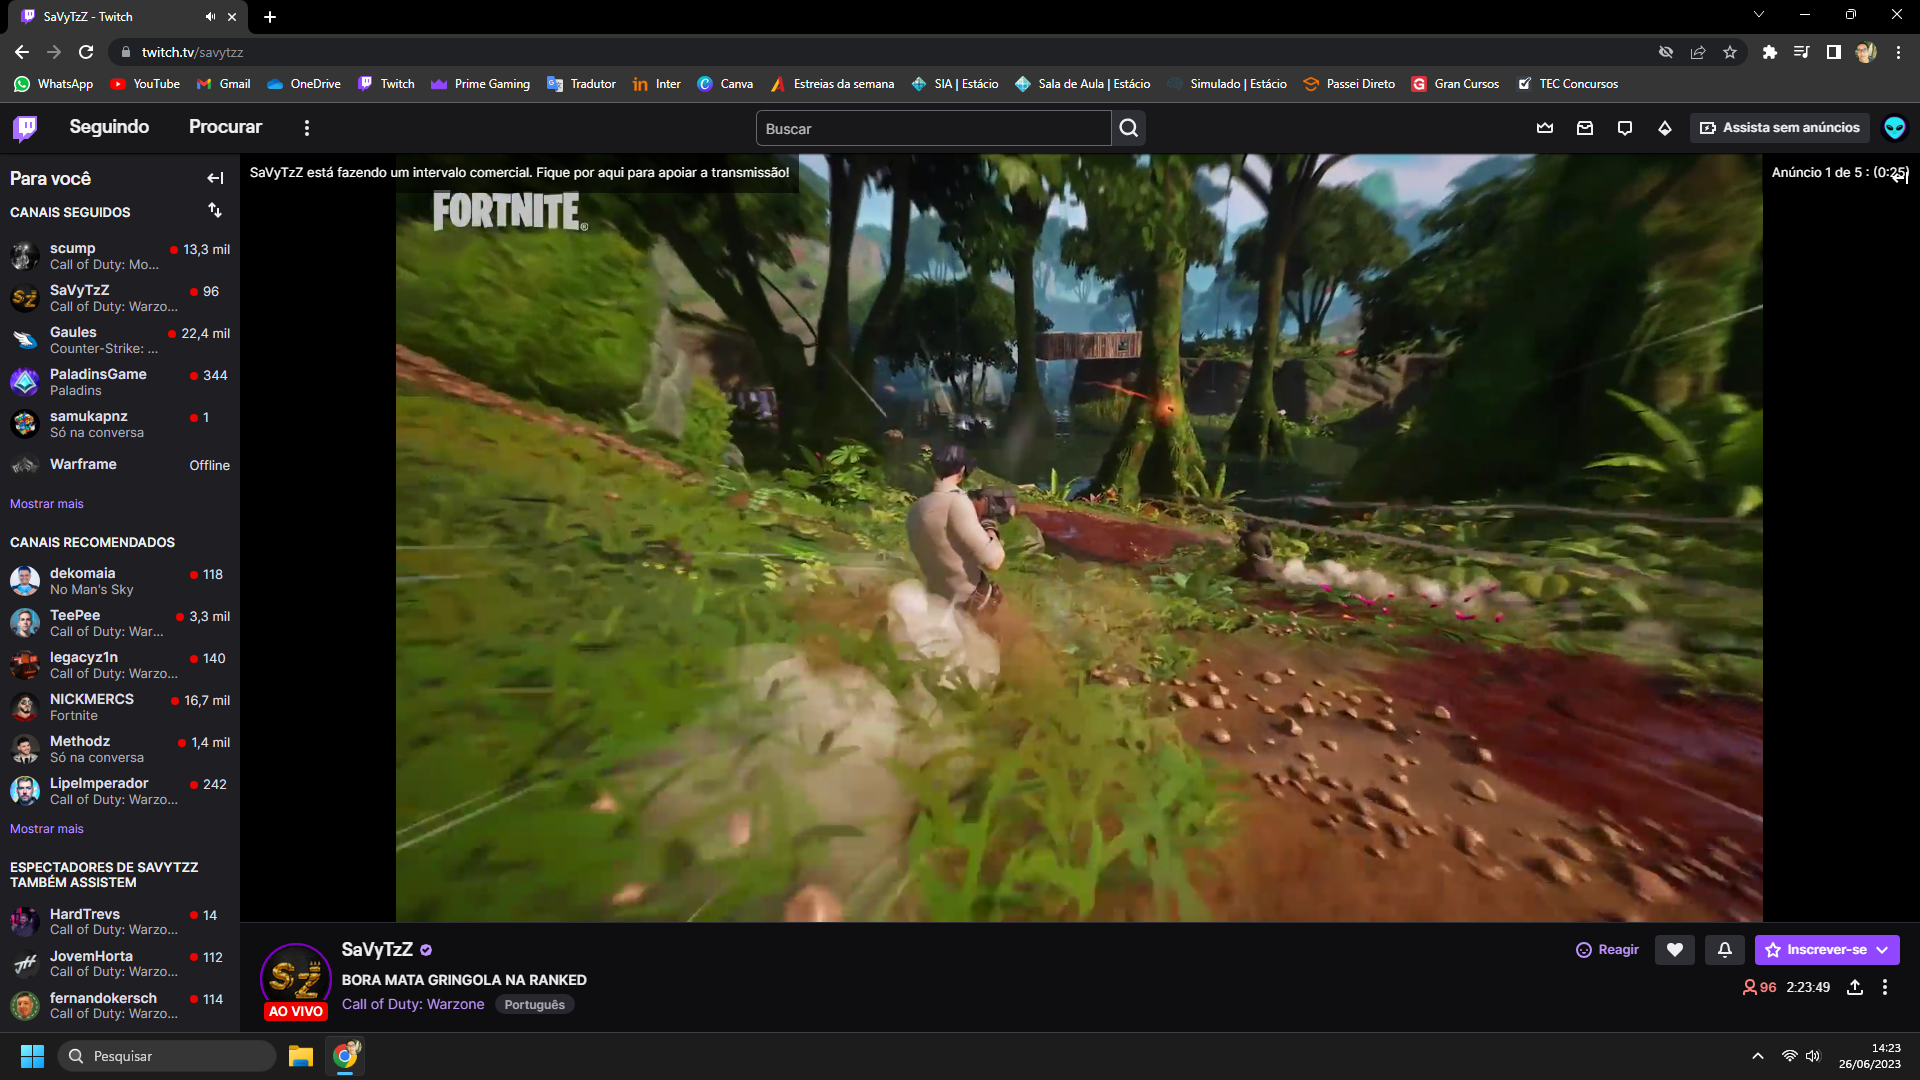Viewport: 1920px width, 1080px height.
Task: Click the address bar URL
Action: 192,52
